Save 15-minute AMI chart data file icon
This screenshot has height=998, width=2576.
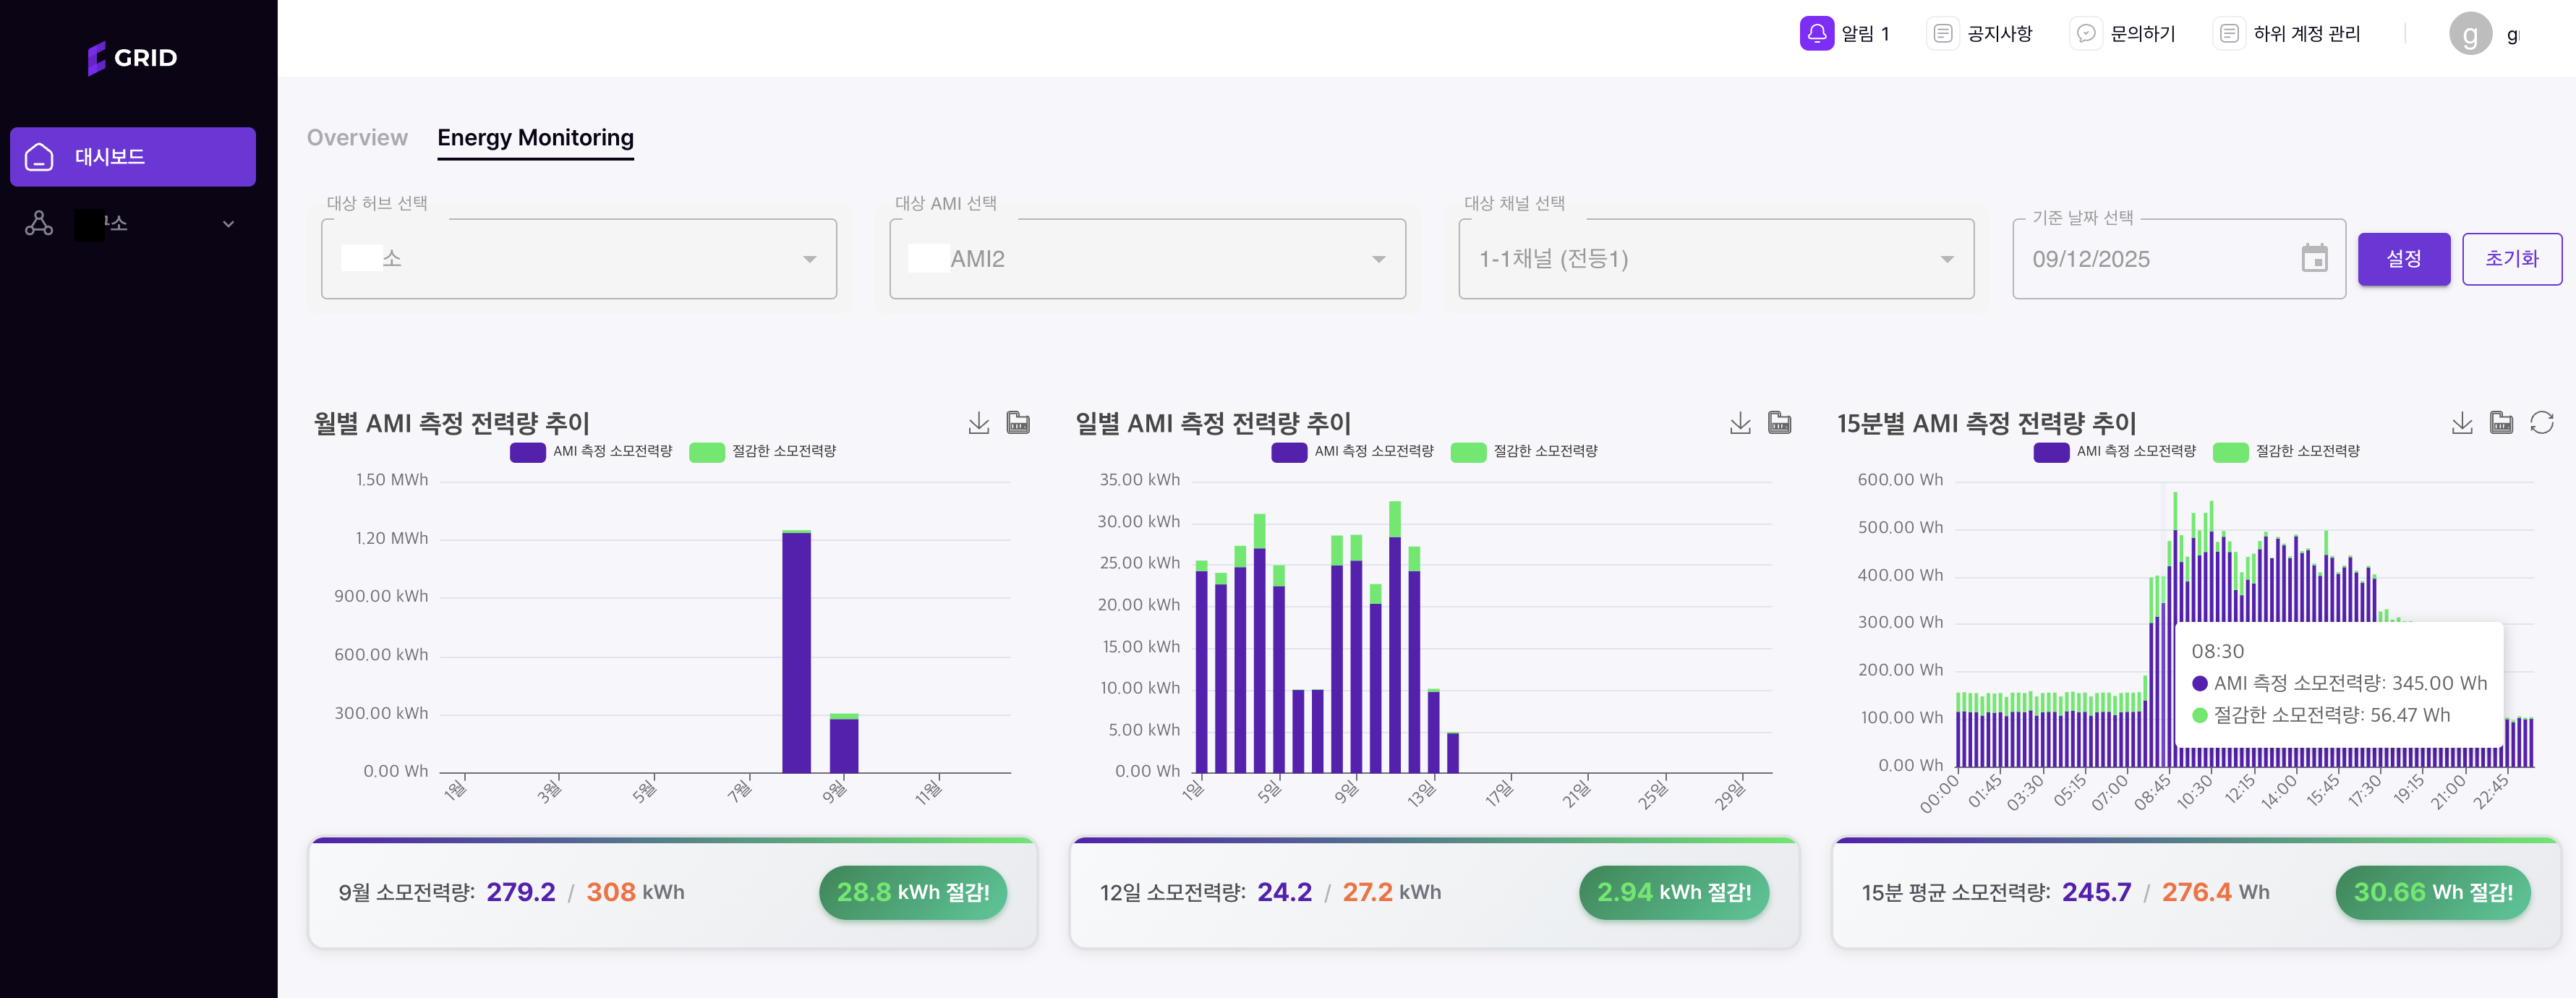point(2501,423)
